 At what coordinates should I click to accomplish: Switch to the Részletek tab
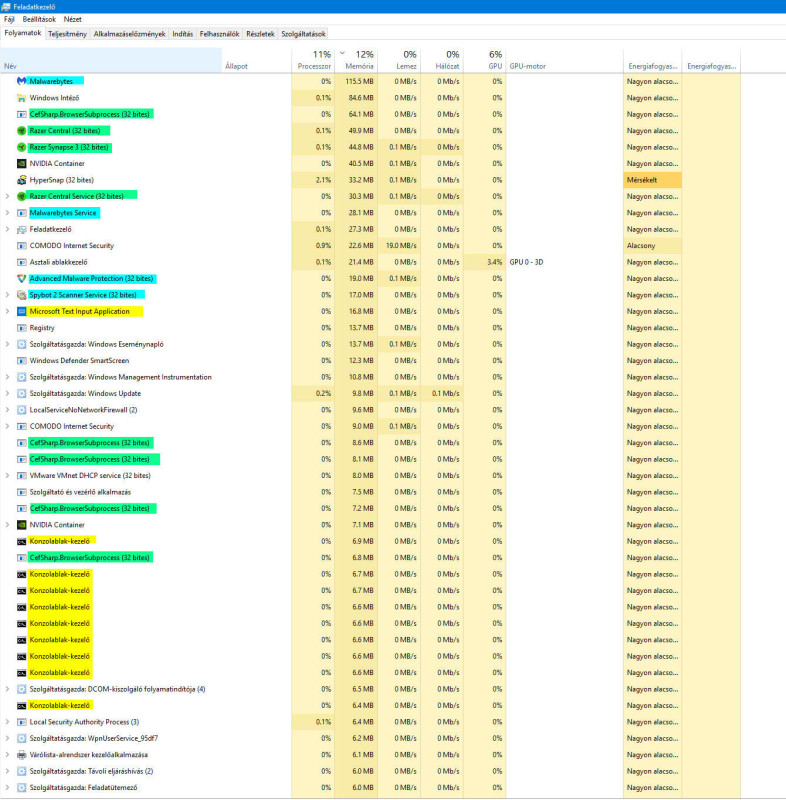tap(260, 34)
